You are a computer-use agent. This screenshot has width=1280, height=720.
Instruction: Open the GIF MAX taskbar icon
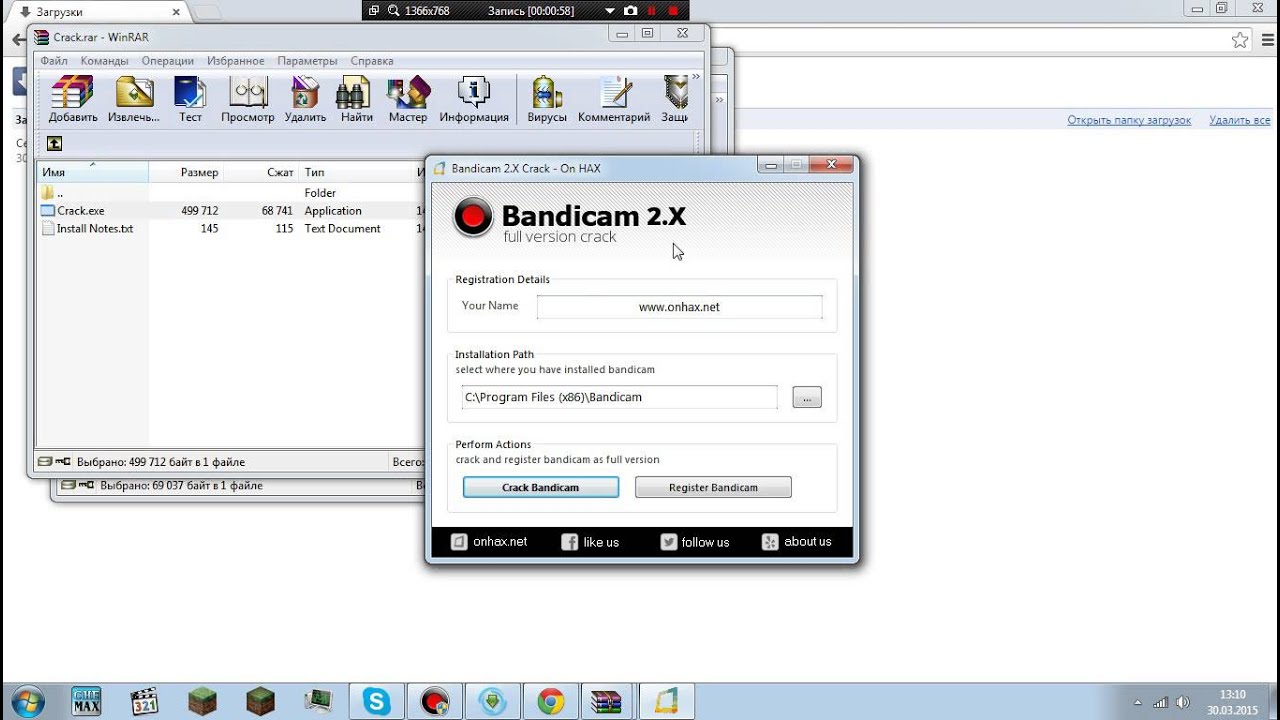point(87,701)
